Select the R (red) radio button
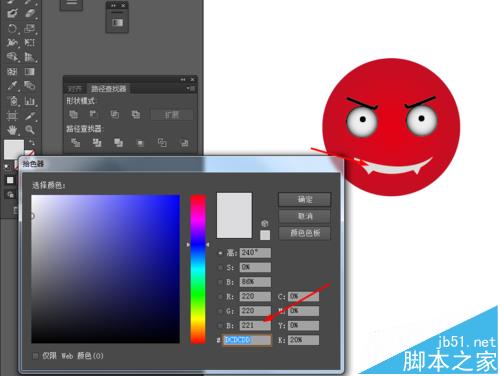Viewport: 500px width, 376px height. [x=220, y=296]
